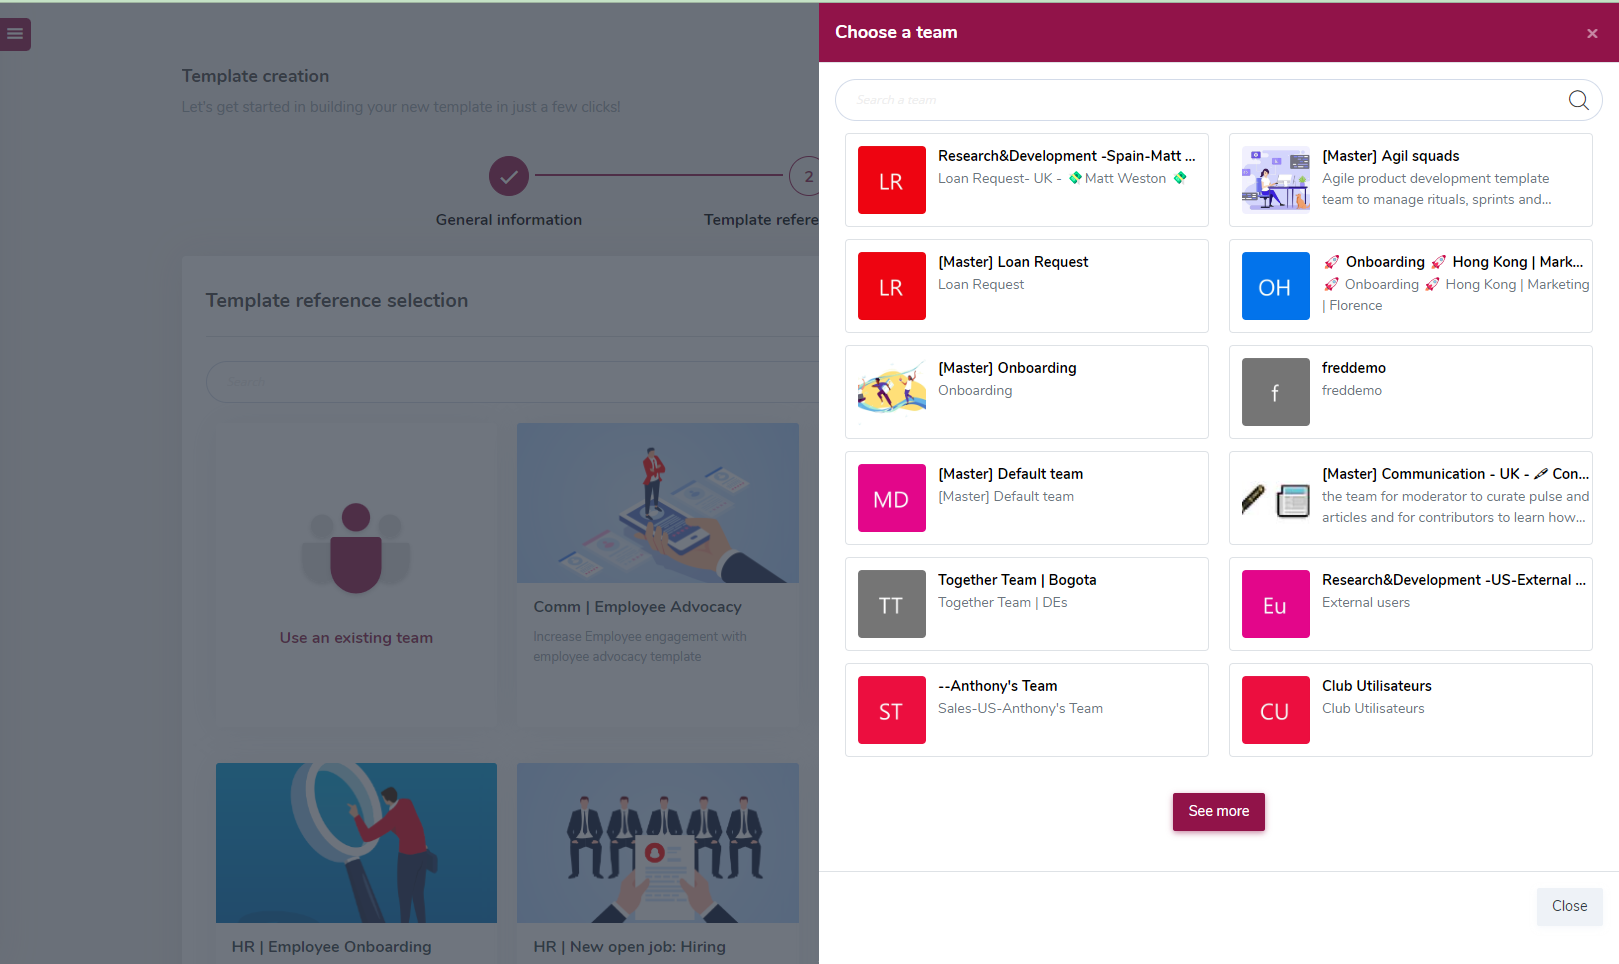This screenshot has height=964, width=1619.
Task: Click Use an existing team option
Action: coord(356,638)
